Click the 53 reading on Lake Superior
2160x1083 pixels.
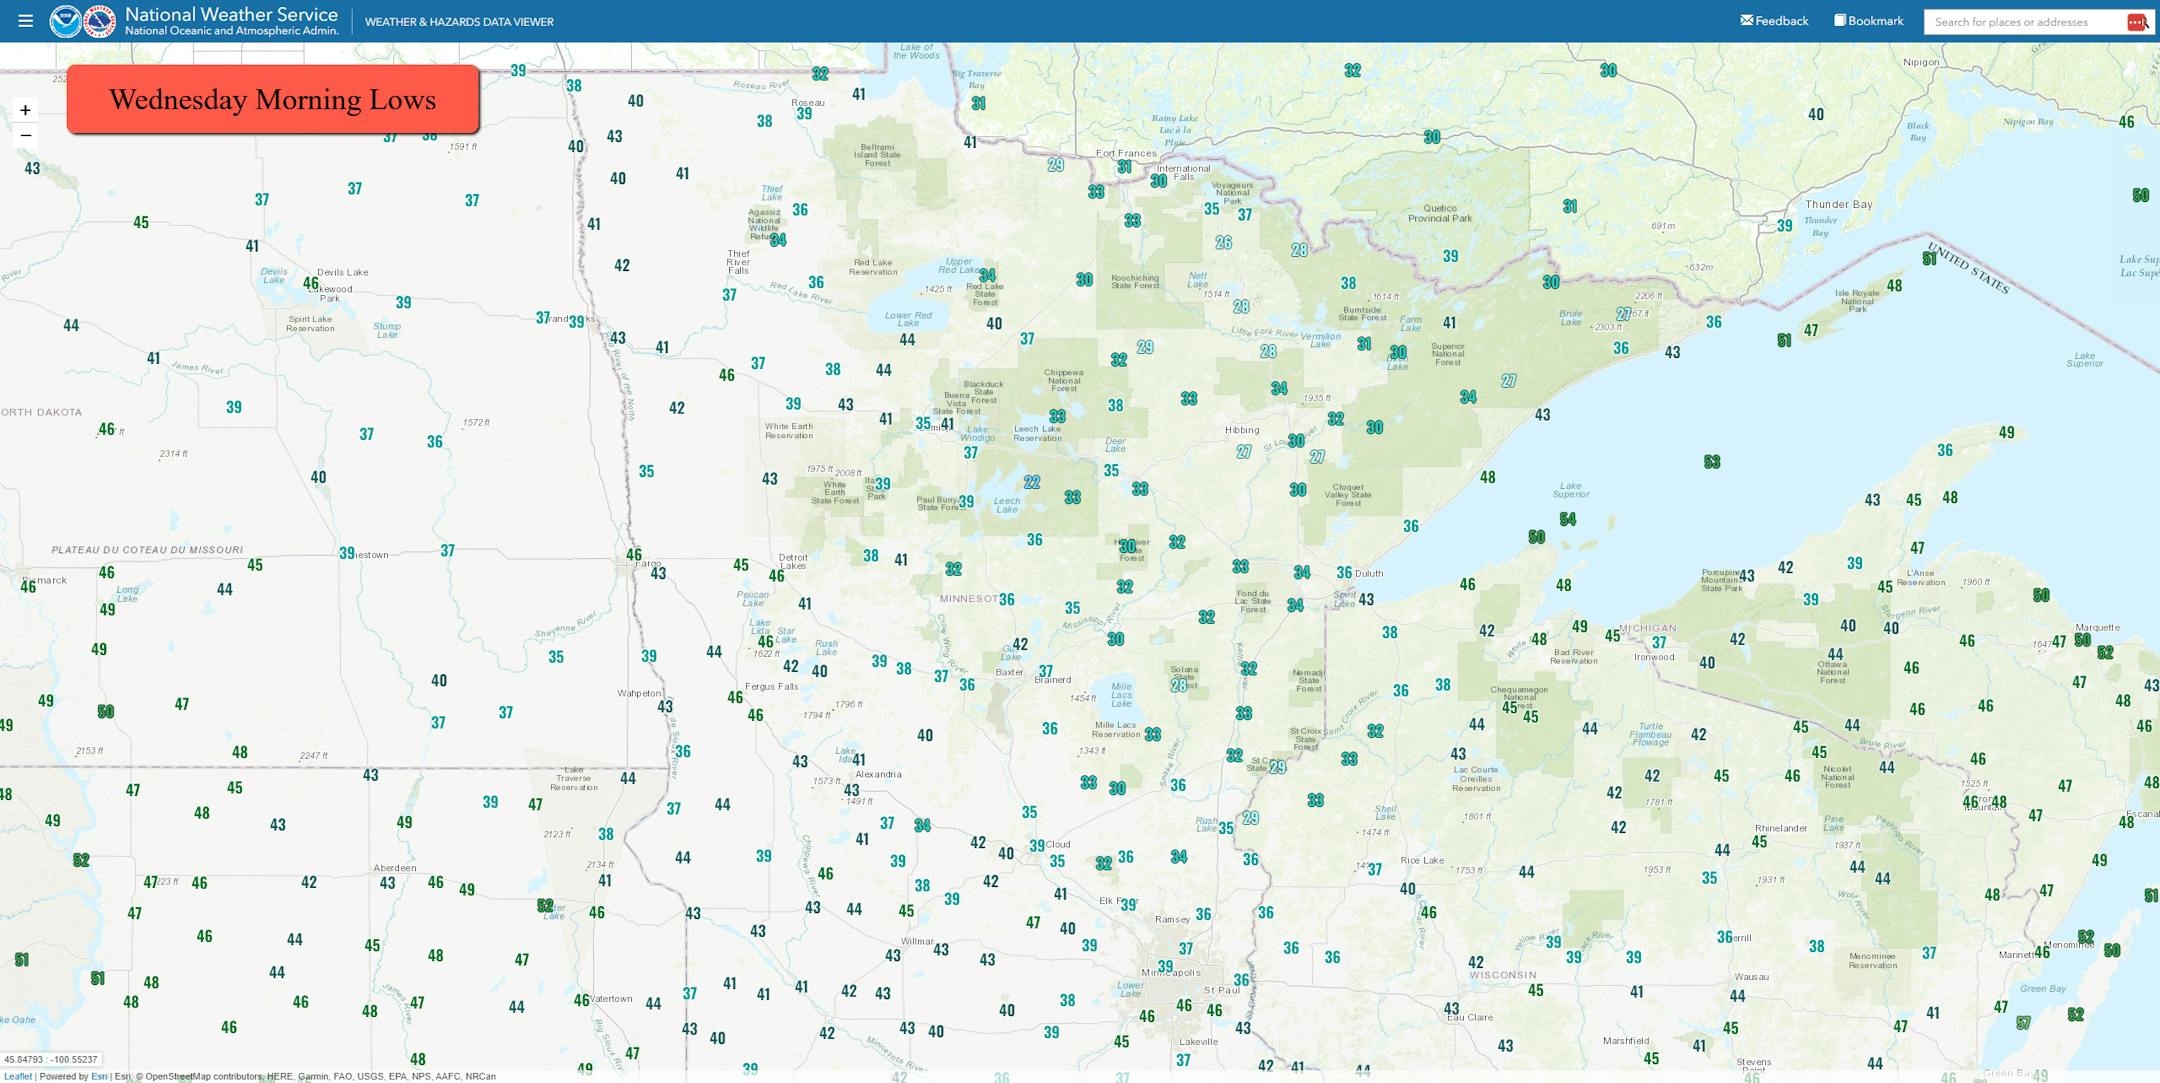coord(1712,462)
